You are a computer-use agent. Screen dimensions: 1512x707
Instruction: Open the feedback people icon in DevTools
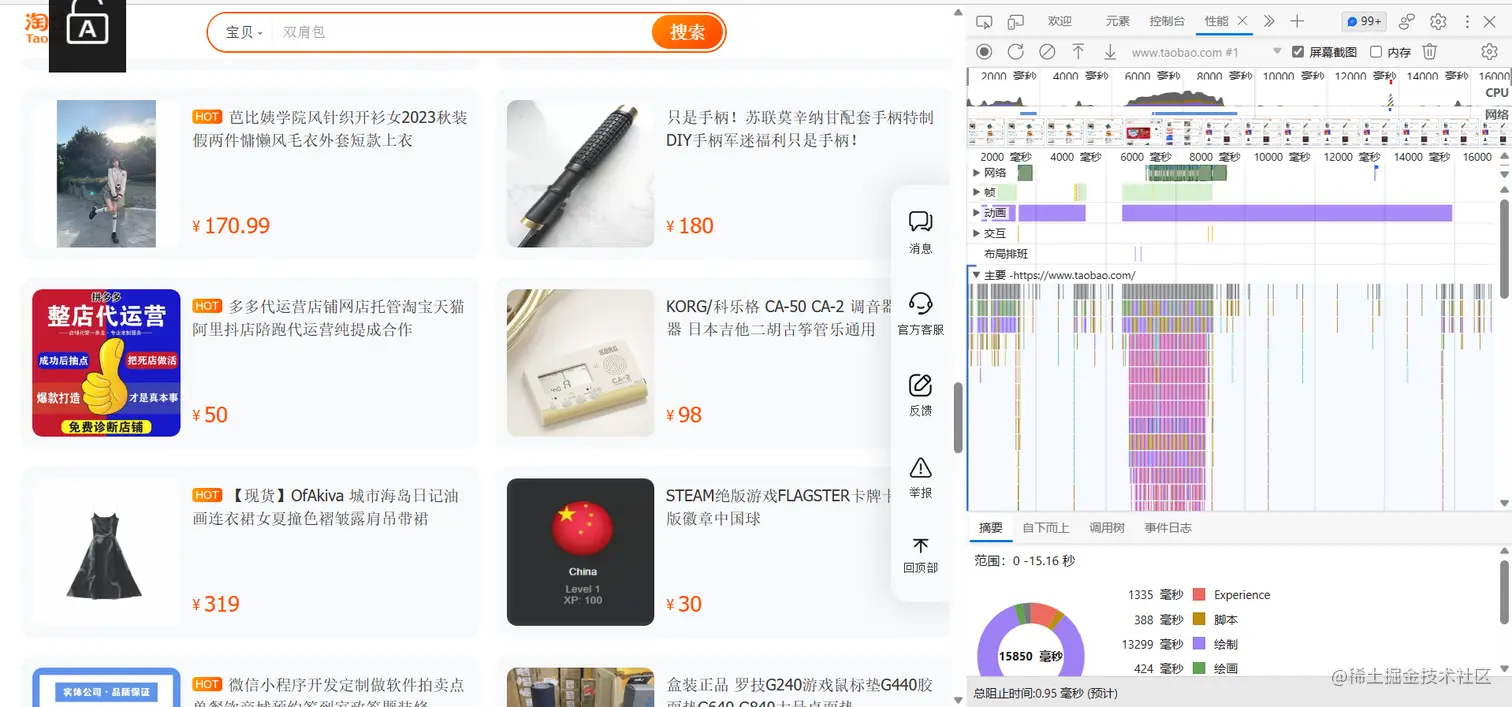click(1407, 21)
